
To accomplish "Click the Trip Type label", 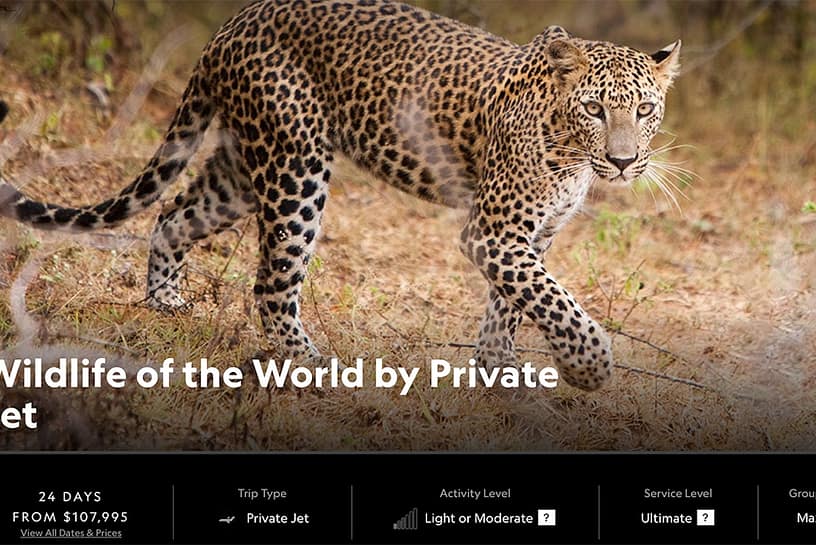I will click(x=262, y=493).
